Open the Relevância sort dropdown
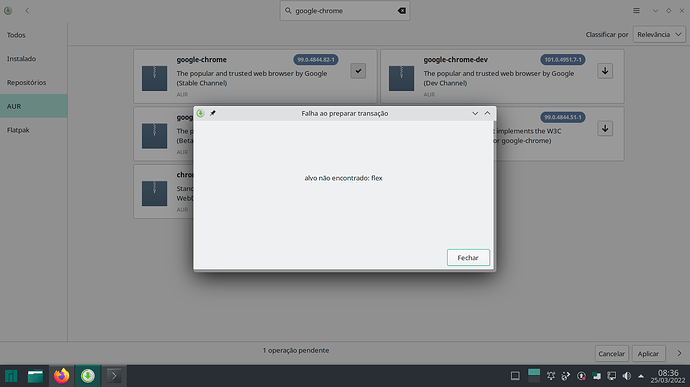Viewport: 690px width, 387px height. [x=659, y=34]
